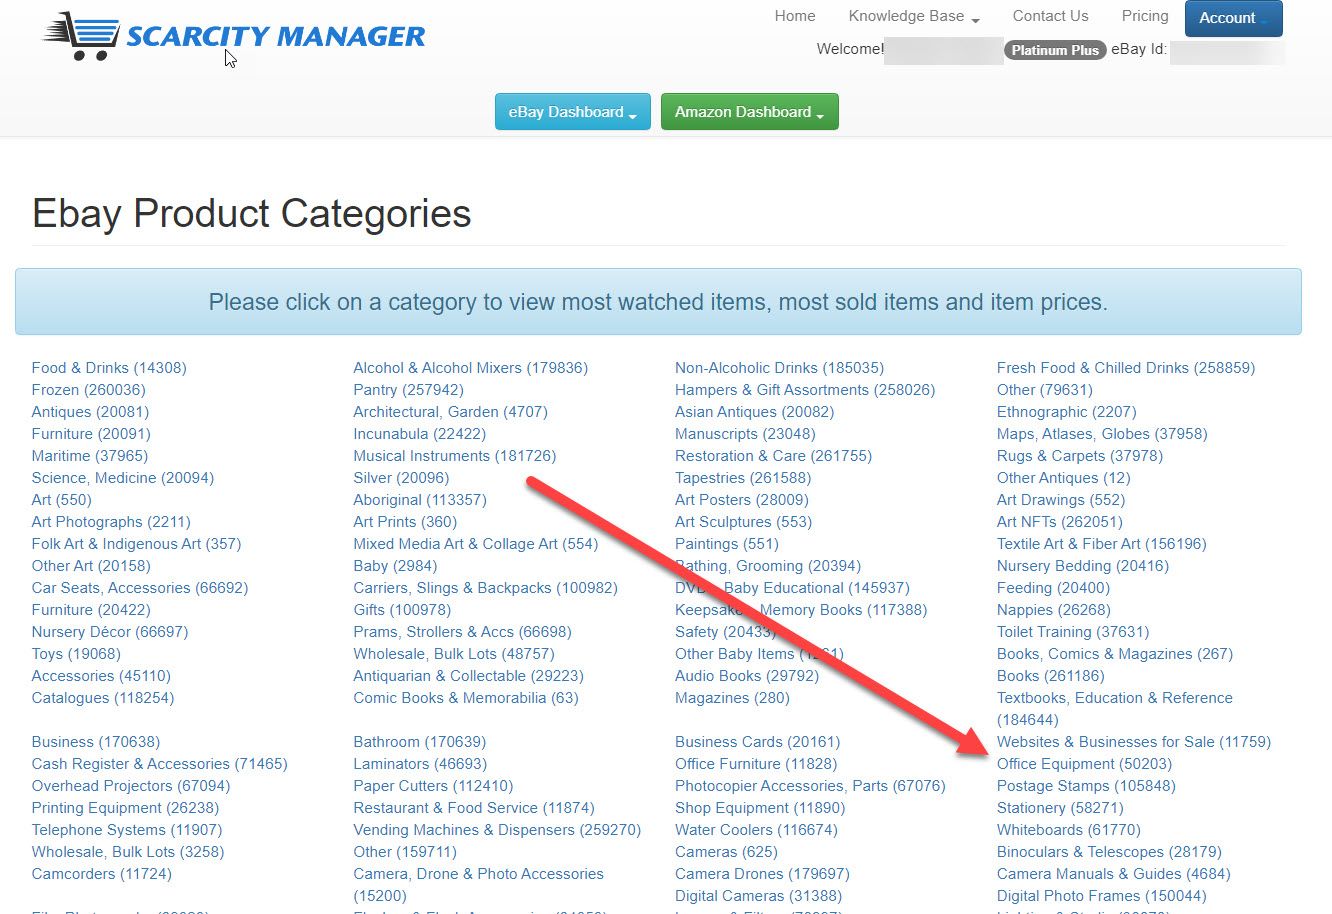Open the Amazon Dashboard dropdown
The image size is (1332, 914).
point(750,112)
